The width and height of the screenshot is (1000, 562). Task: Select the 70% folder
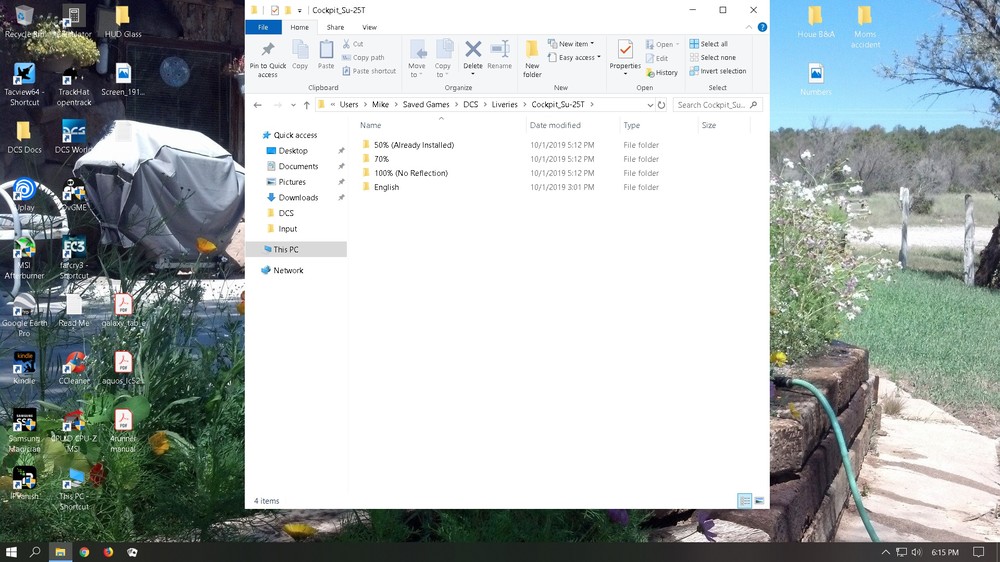[381, 159]
